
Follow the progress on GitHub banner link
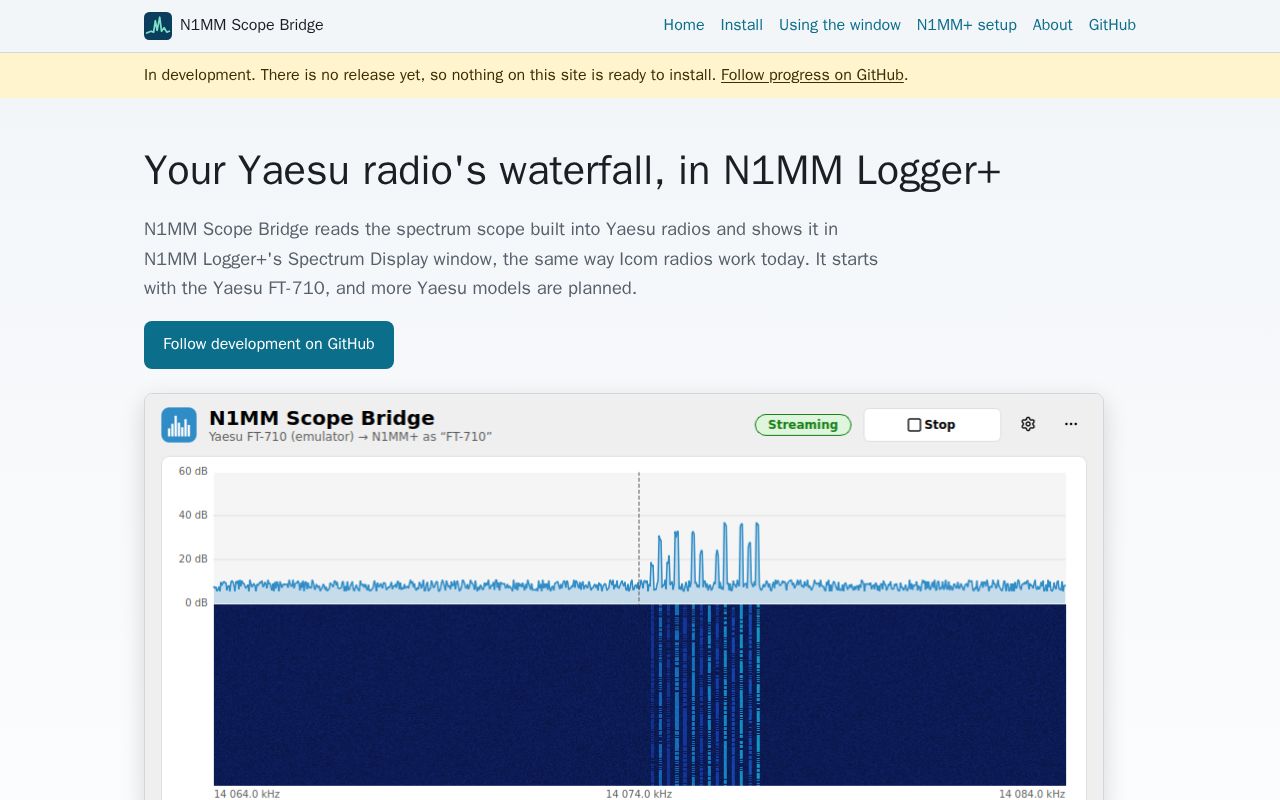[x=812, y=75]
